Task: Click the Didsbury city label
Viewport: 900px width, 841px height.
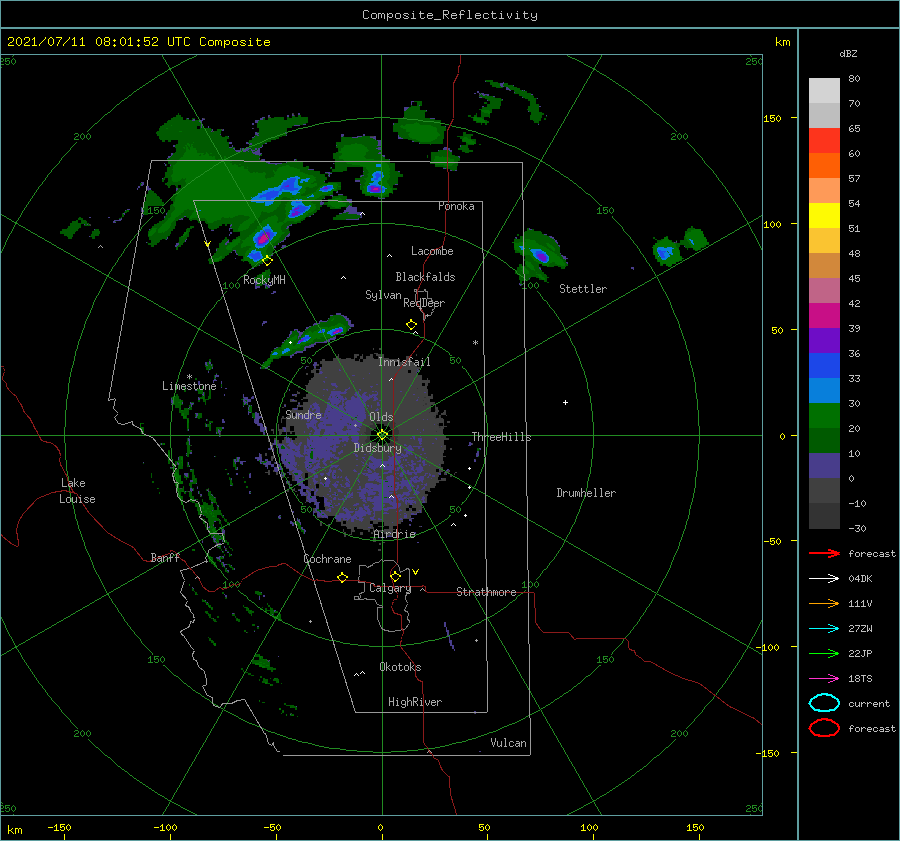Action: (378, 448)
